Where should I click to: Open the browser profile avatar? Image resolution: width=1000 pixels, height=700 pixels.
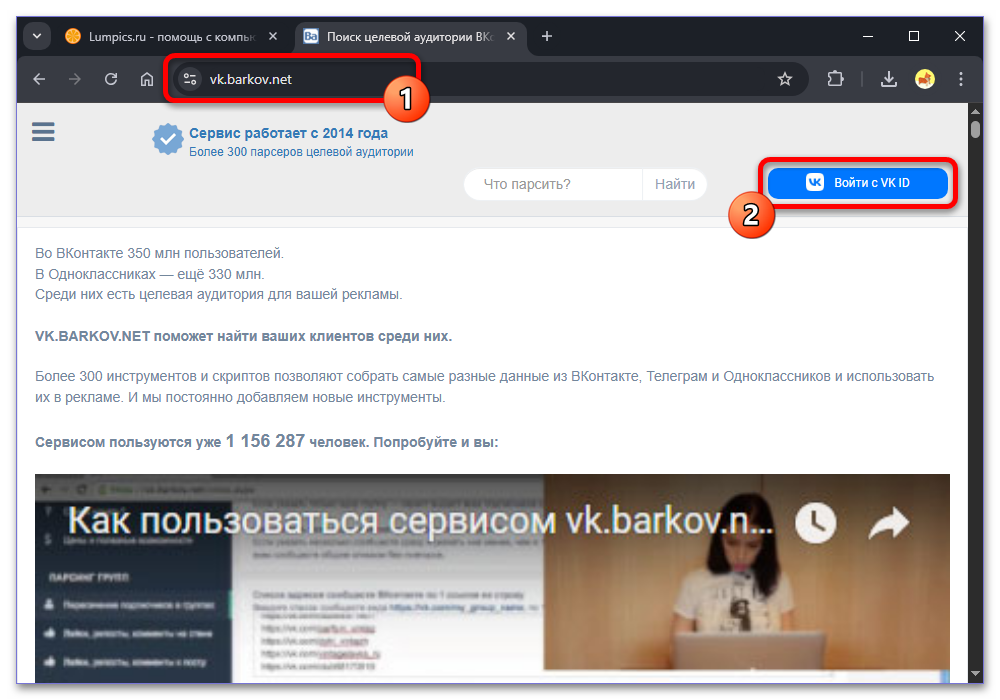click(x=925, y=79)
